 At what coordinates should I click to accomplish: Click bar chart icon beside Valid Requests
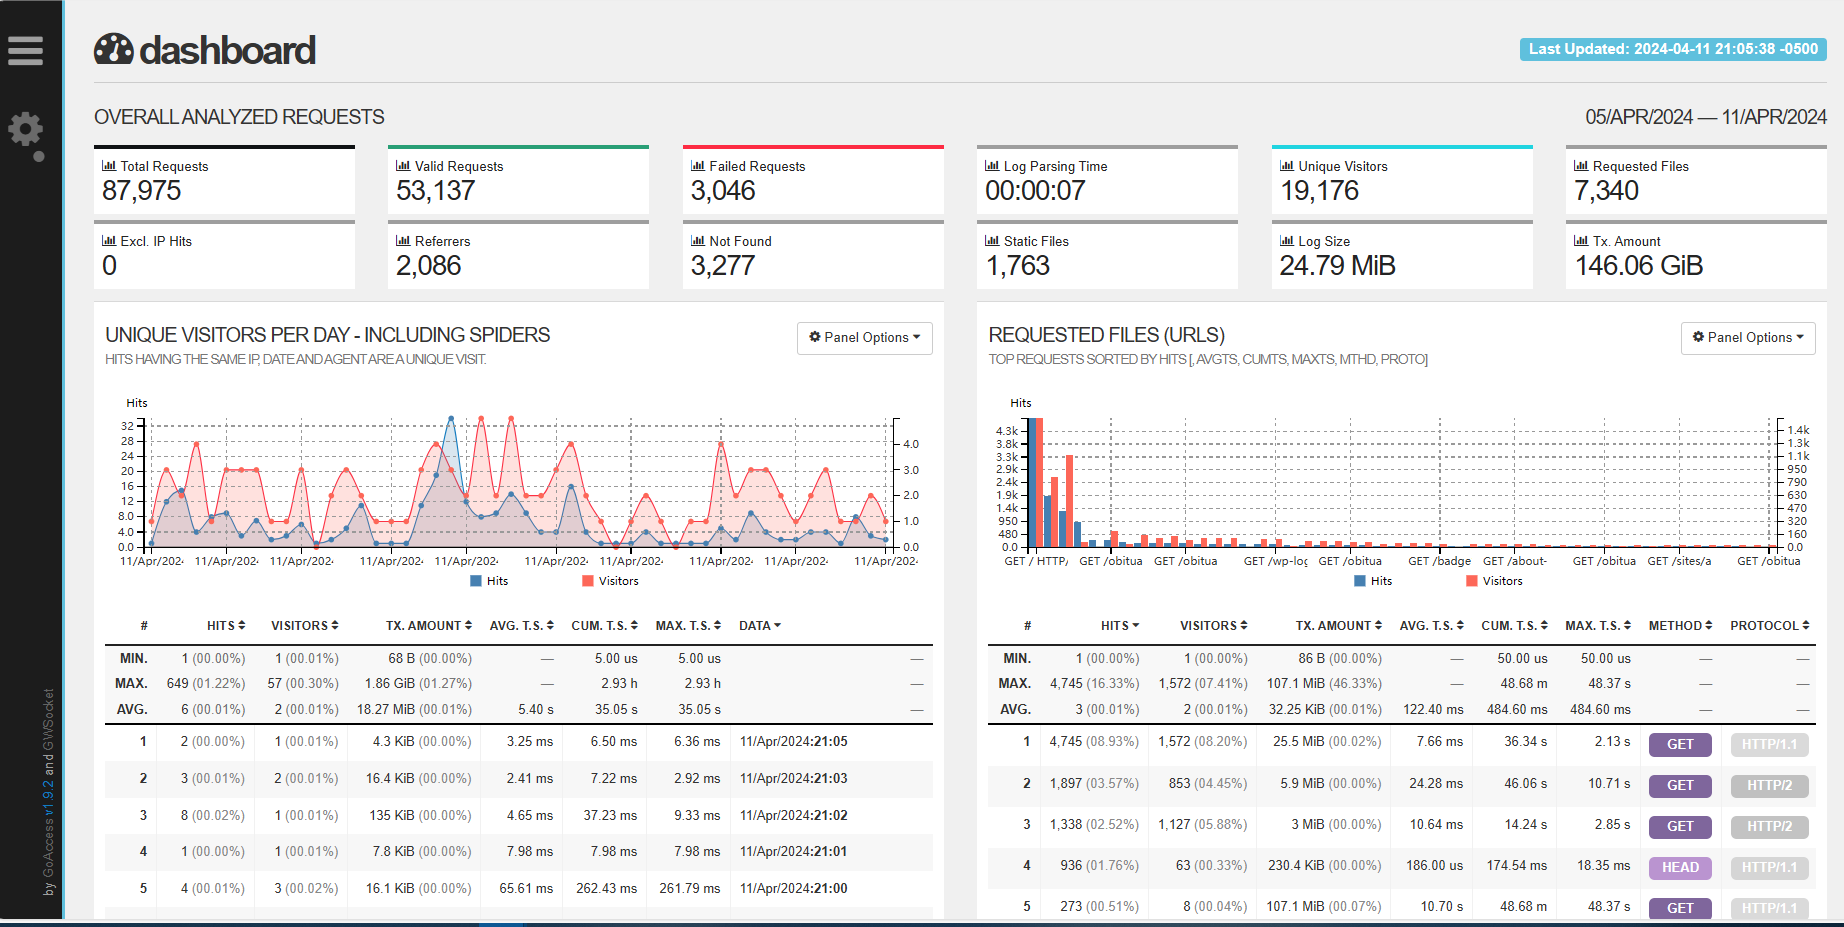(403, 166)
